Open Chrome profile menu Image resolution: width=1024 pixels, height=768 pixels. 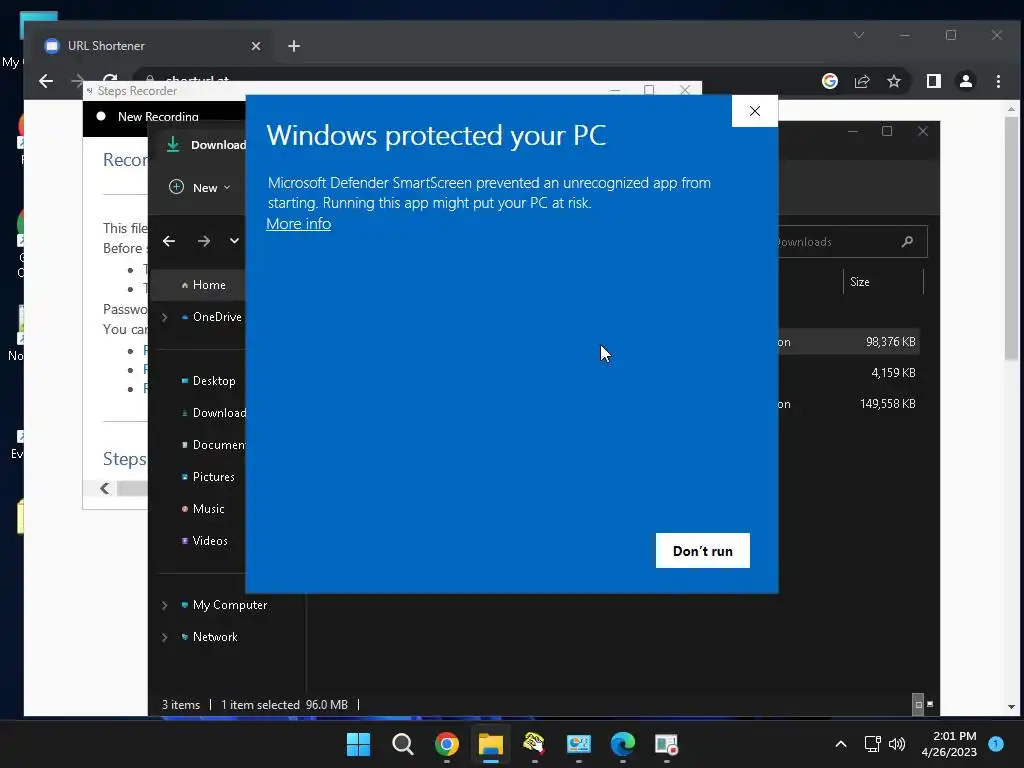click(x=965, y=81)
